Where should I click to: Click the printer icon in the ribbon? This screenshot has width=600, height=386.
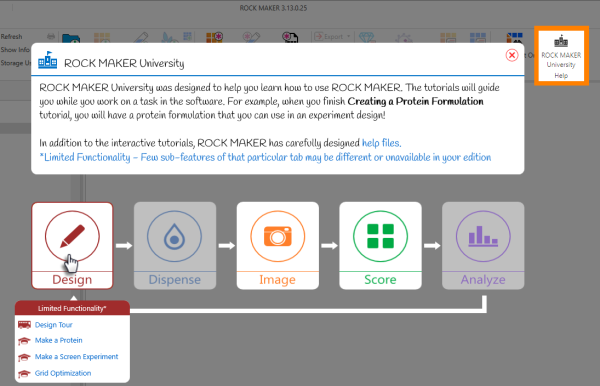click(51, 37)
